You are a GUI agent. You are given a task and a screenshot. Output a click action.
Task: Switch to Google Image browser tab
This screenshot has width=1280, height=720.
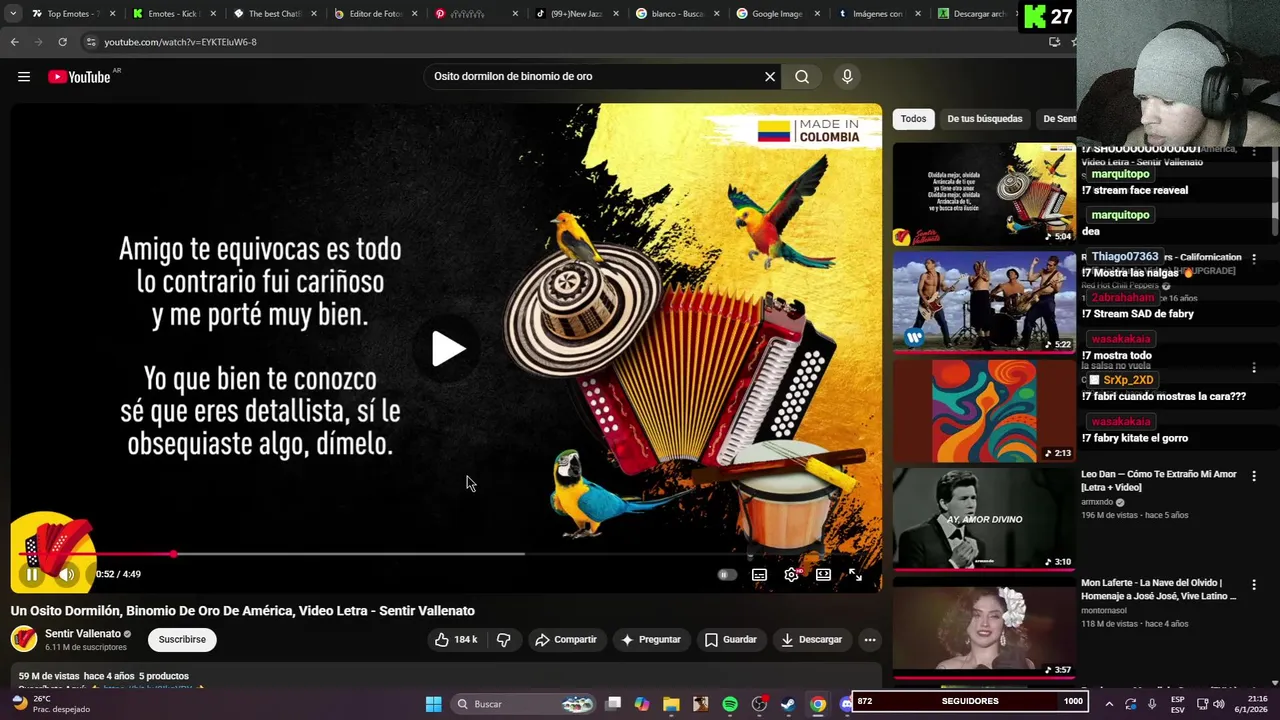pyautogui.click(x=779, y=14)
